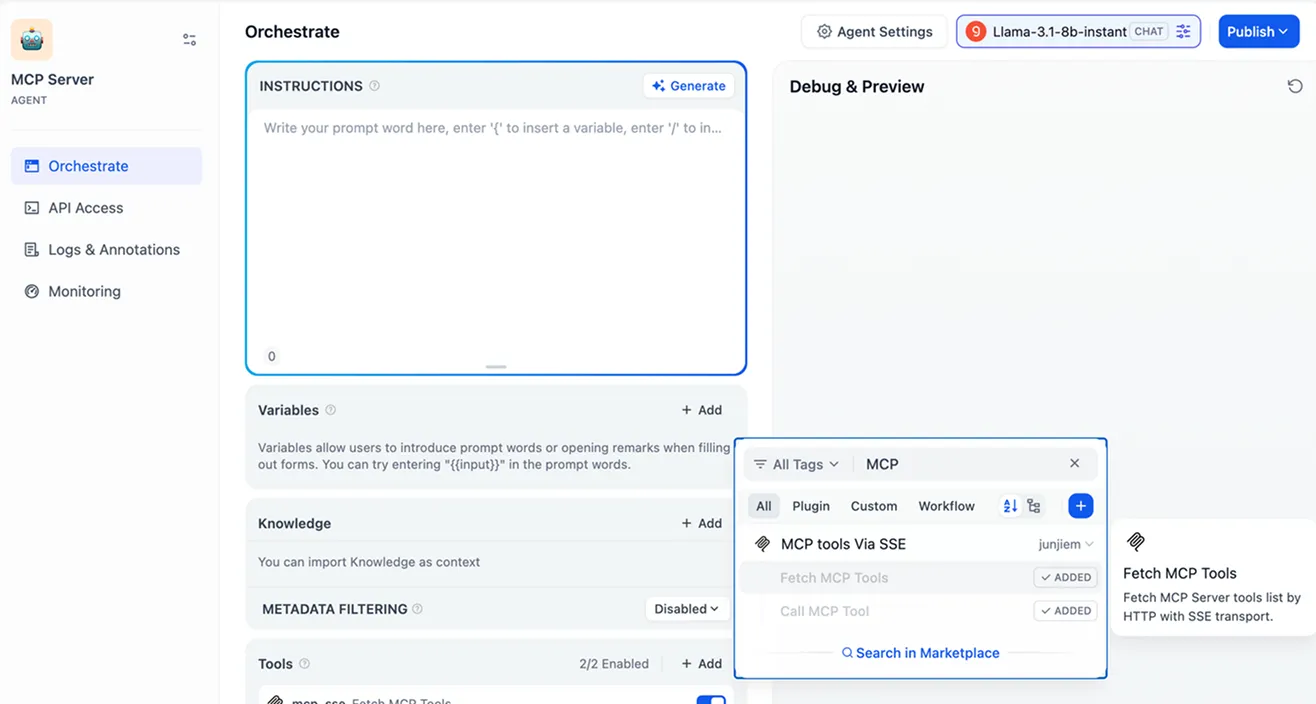
Task: Click the robot app avatar icon
Action: pos(32,40)
